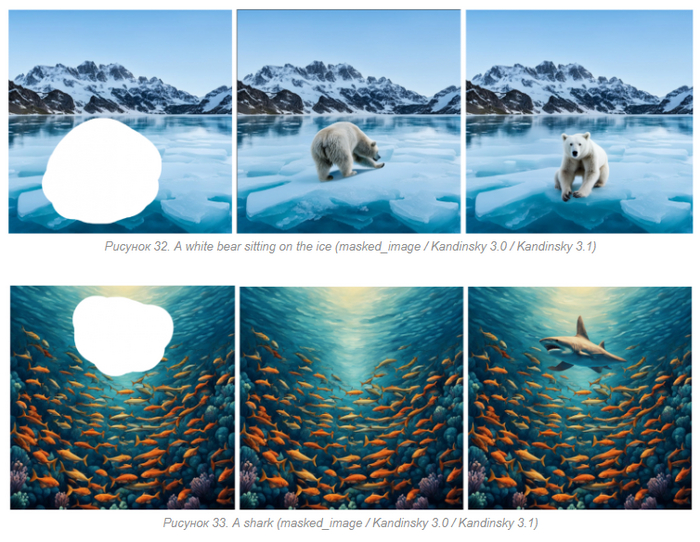This screenshot has width=700, height=542.
Task: Click the masked underwater fish image
Action: 122,397
